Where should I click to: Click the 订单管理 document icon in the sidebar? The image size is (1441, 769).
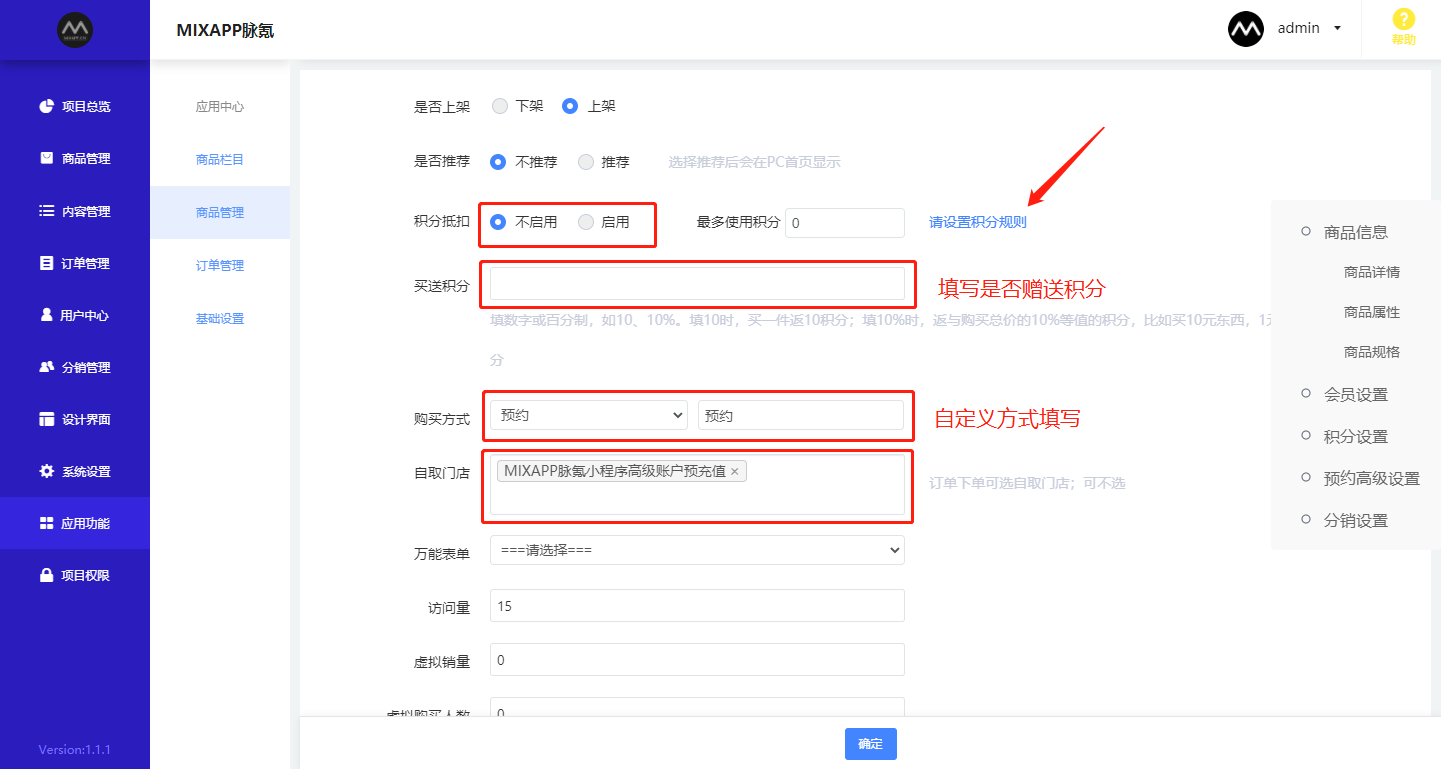tap(46, 263)
